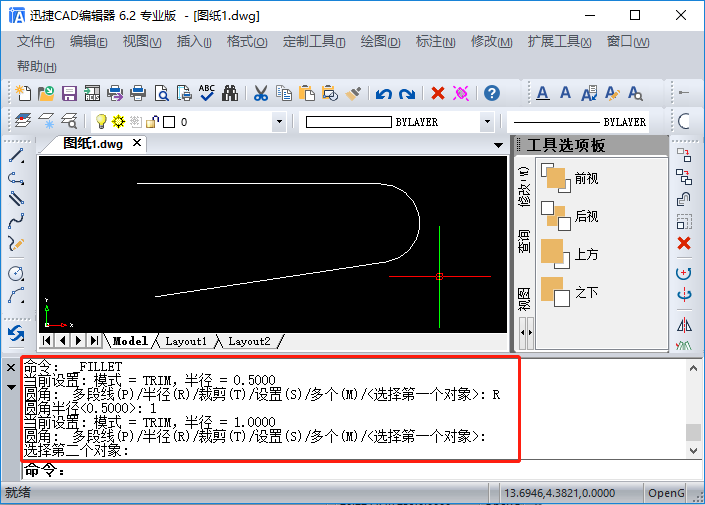
Task: Select the Spline curve tool on left toolbar
Action: (x=16, y=220)
